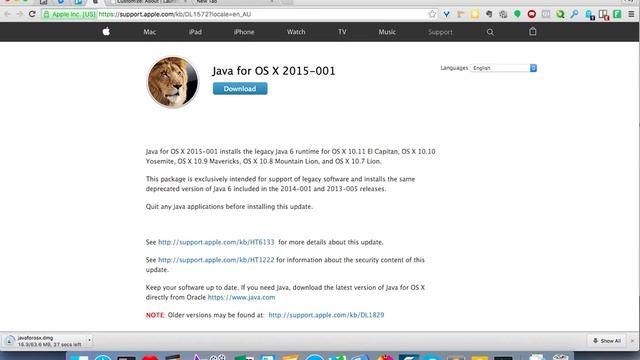Open the Mac section in navigation
Viewport: 640px width, 360px height.
coord(150,32)
